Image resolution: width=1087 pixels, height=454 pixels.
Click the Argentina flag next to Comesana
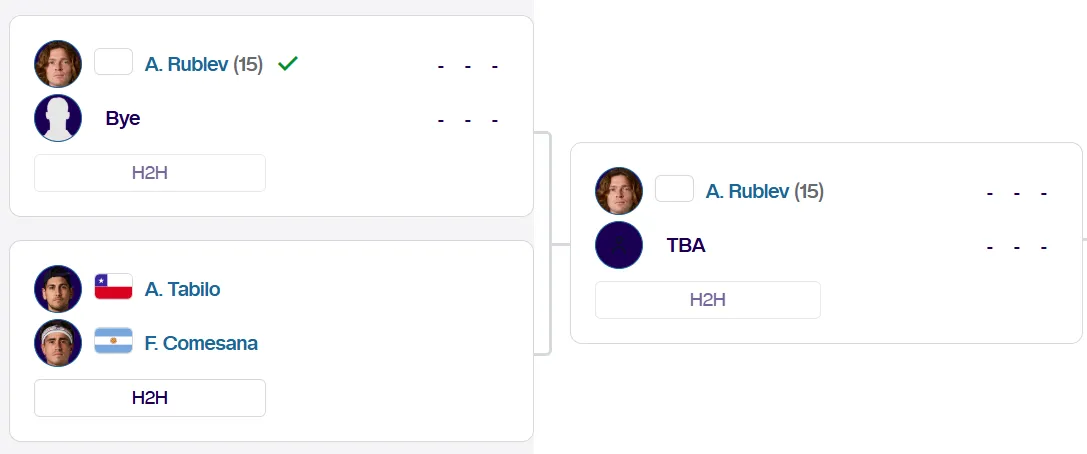coord(113,343)
